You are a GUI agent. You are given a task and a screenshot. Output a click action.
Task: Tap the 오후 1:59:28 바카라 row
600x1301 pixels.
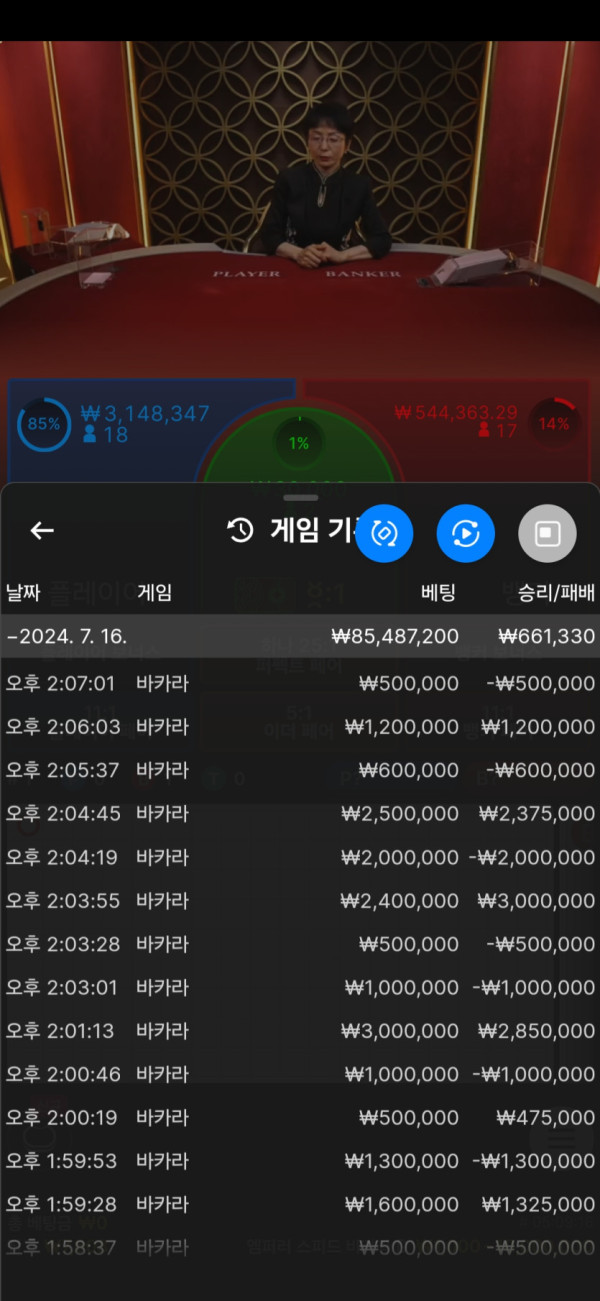pyautogui.click(x=300, y=1204)
